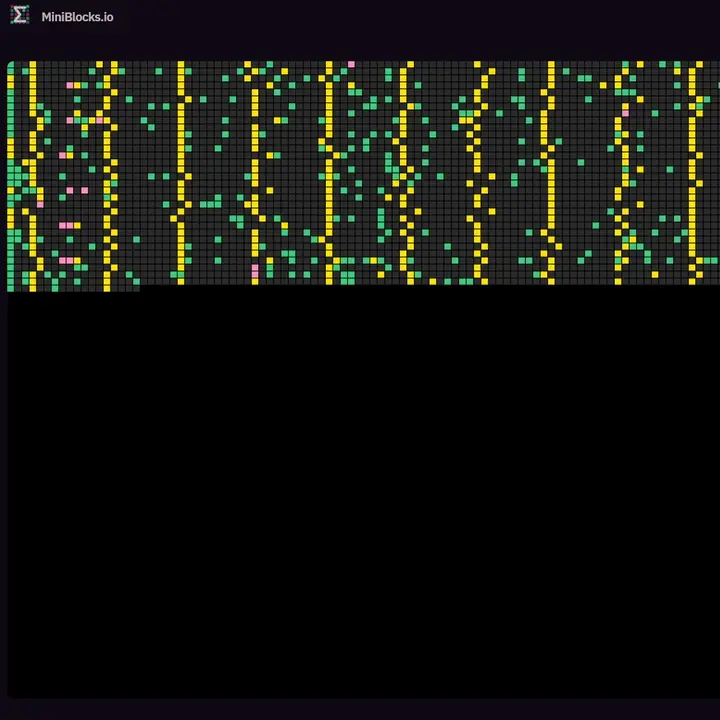
Task: Select the pink block in the top grid row
Action: click(x=351, y=64)
